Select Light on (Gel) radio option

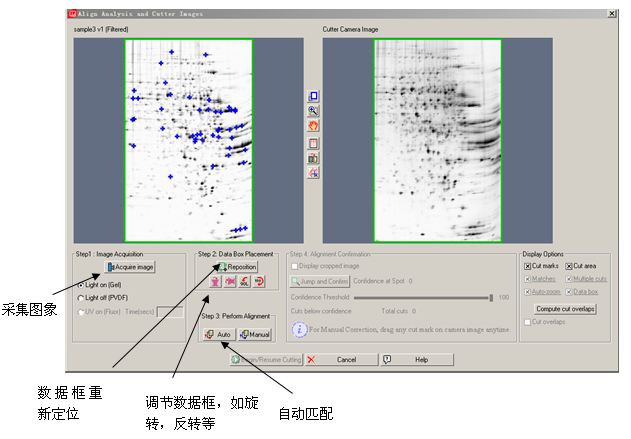[x=81, y=285]
